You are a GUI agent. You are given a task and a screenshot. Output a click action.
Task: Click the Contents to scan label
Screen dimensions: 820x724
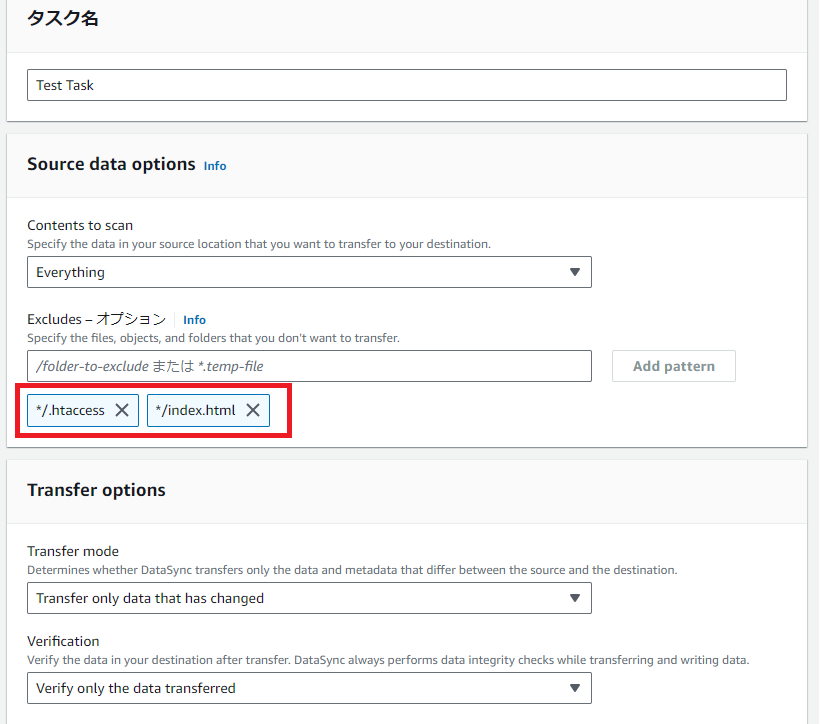(x=80, y=225)
